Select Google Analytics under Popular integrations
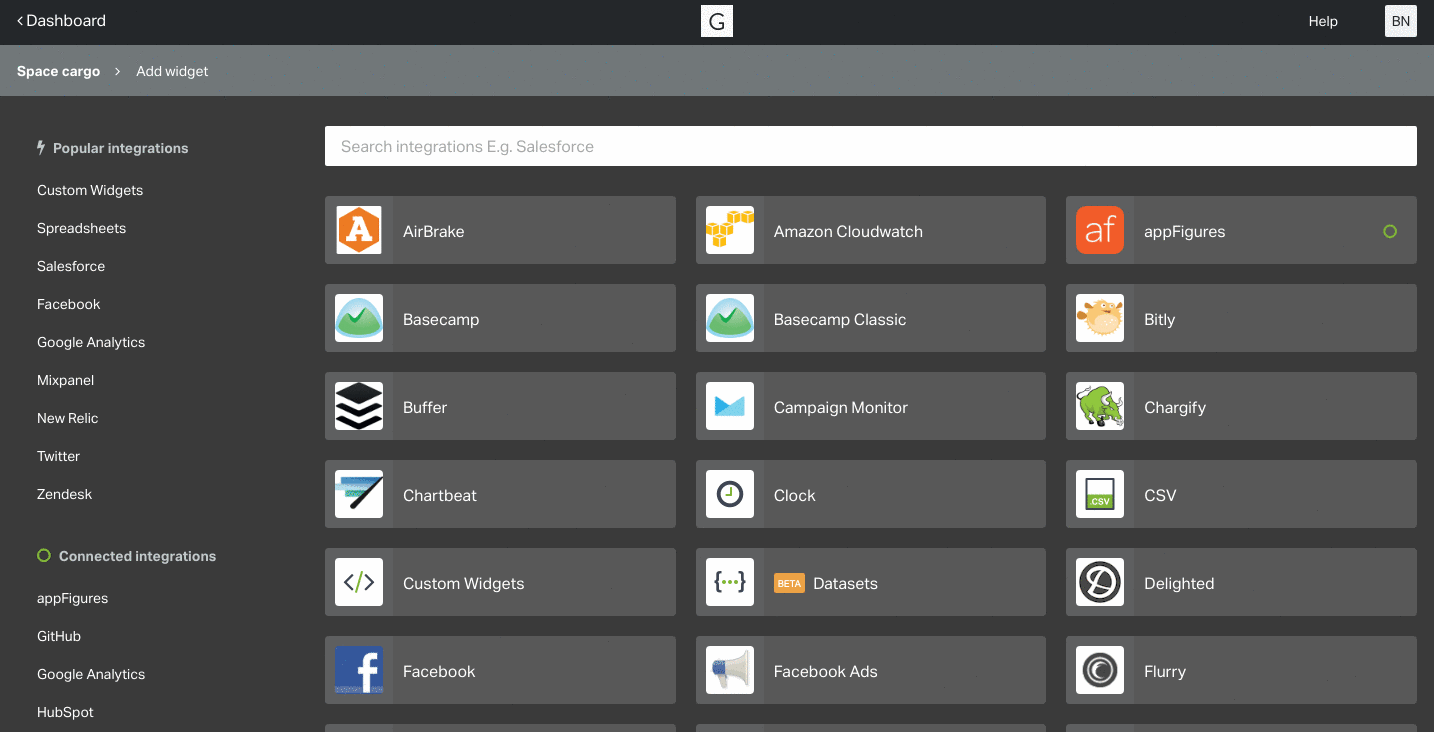1434x732 pixels. 91,342
